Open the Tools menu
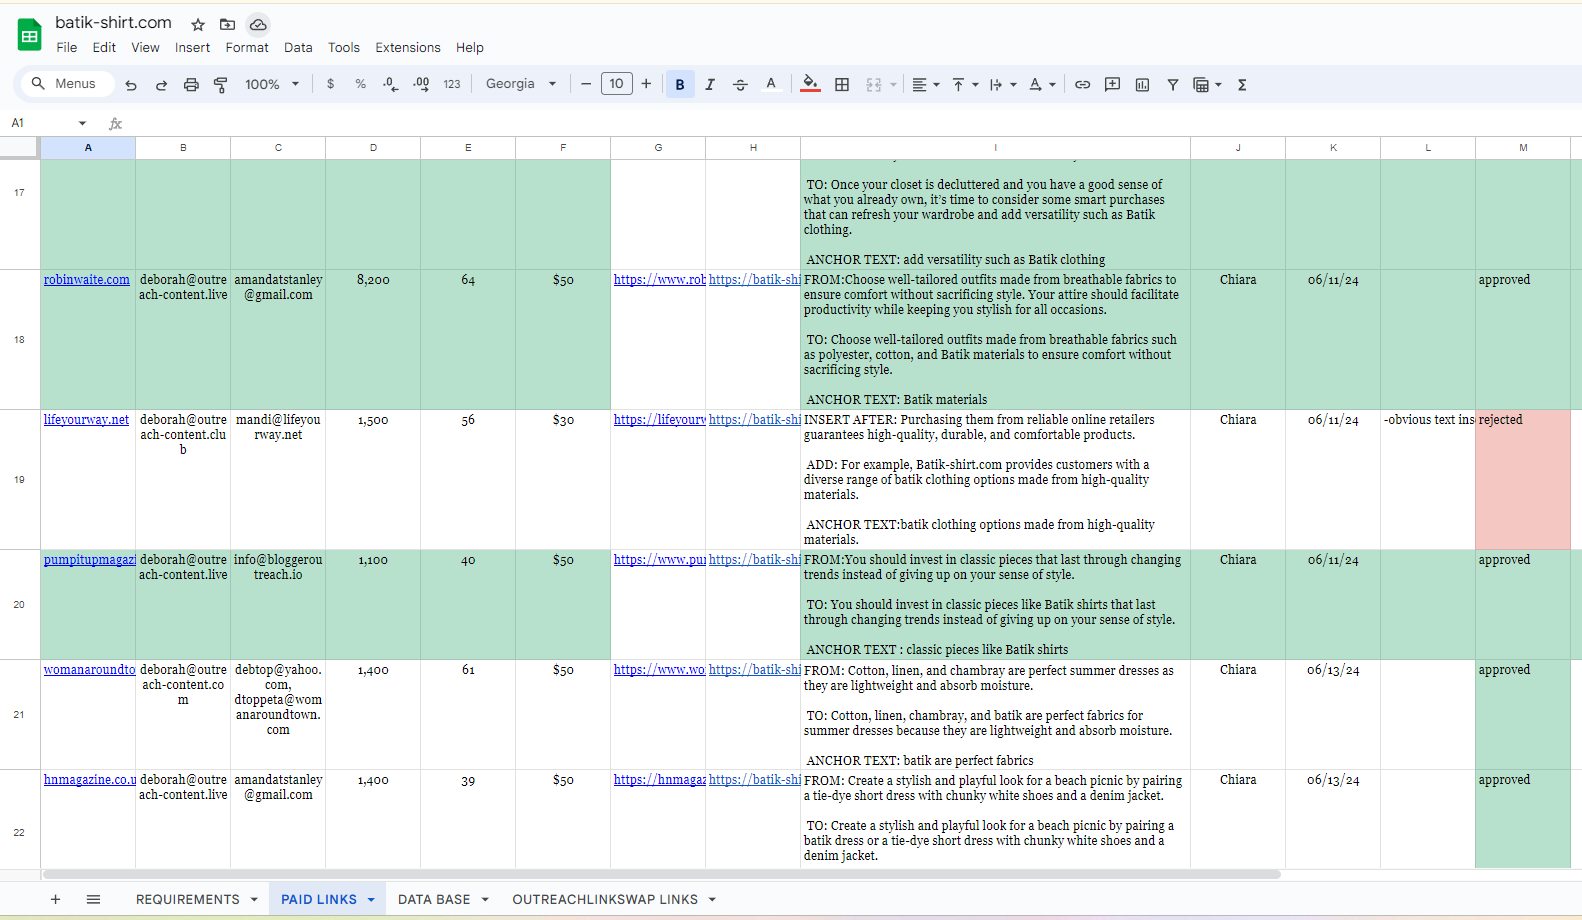 343,47
